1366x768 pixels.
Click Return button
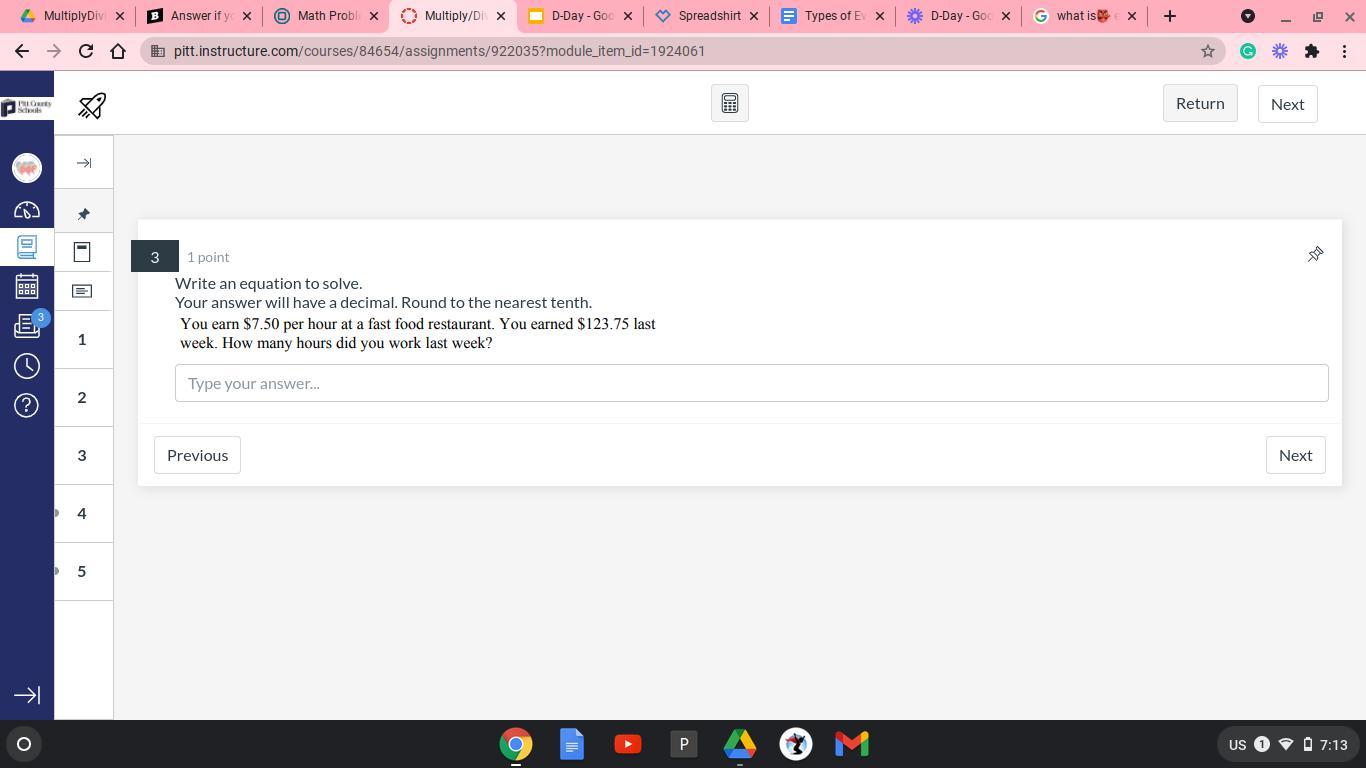click(1200, 104)
